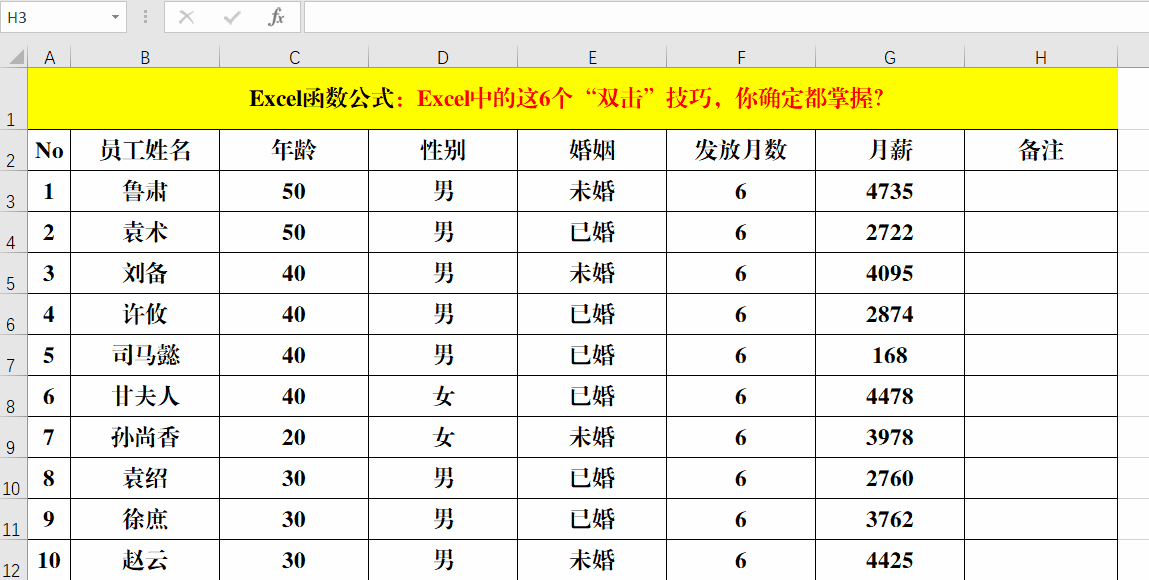1149x580 pixels.
Task: Select row 11 header
Action: [14, 520]
